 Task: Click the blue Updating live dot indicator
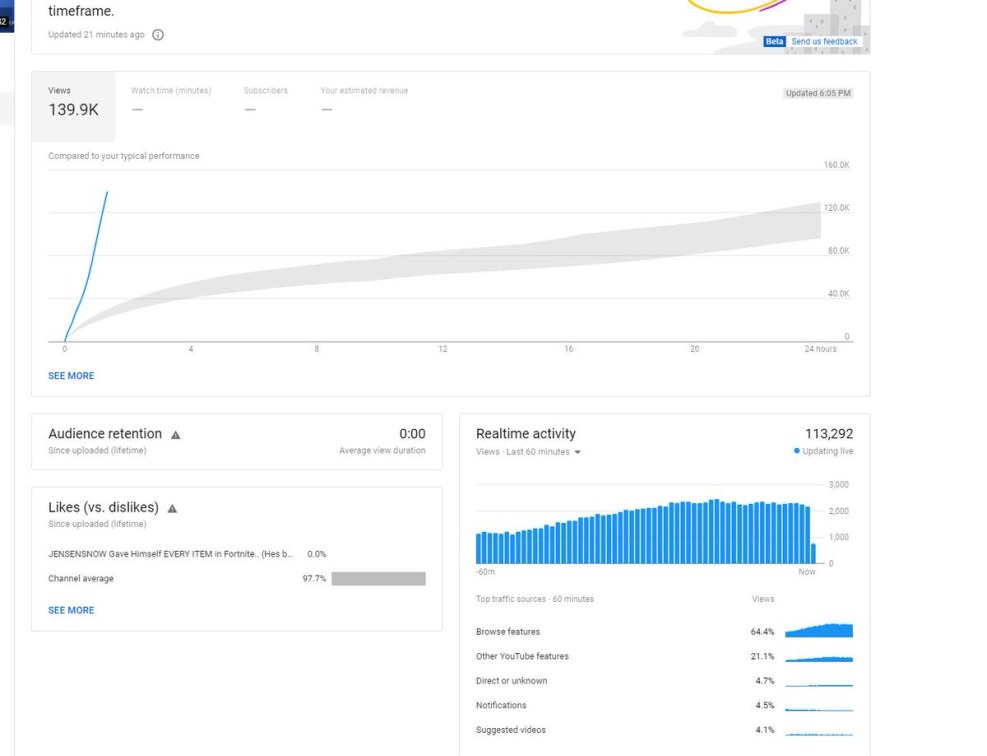(796, 451)
